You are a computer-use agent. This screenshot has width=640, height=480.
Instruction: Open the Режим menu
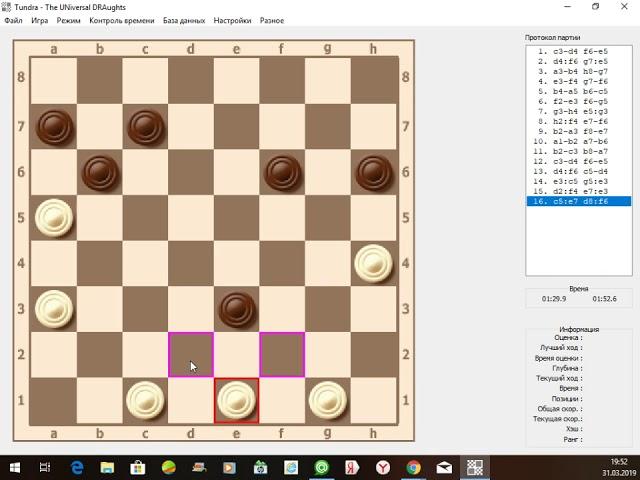coord(68,20)
